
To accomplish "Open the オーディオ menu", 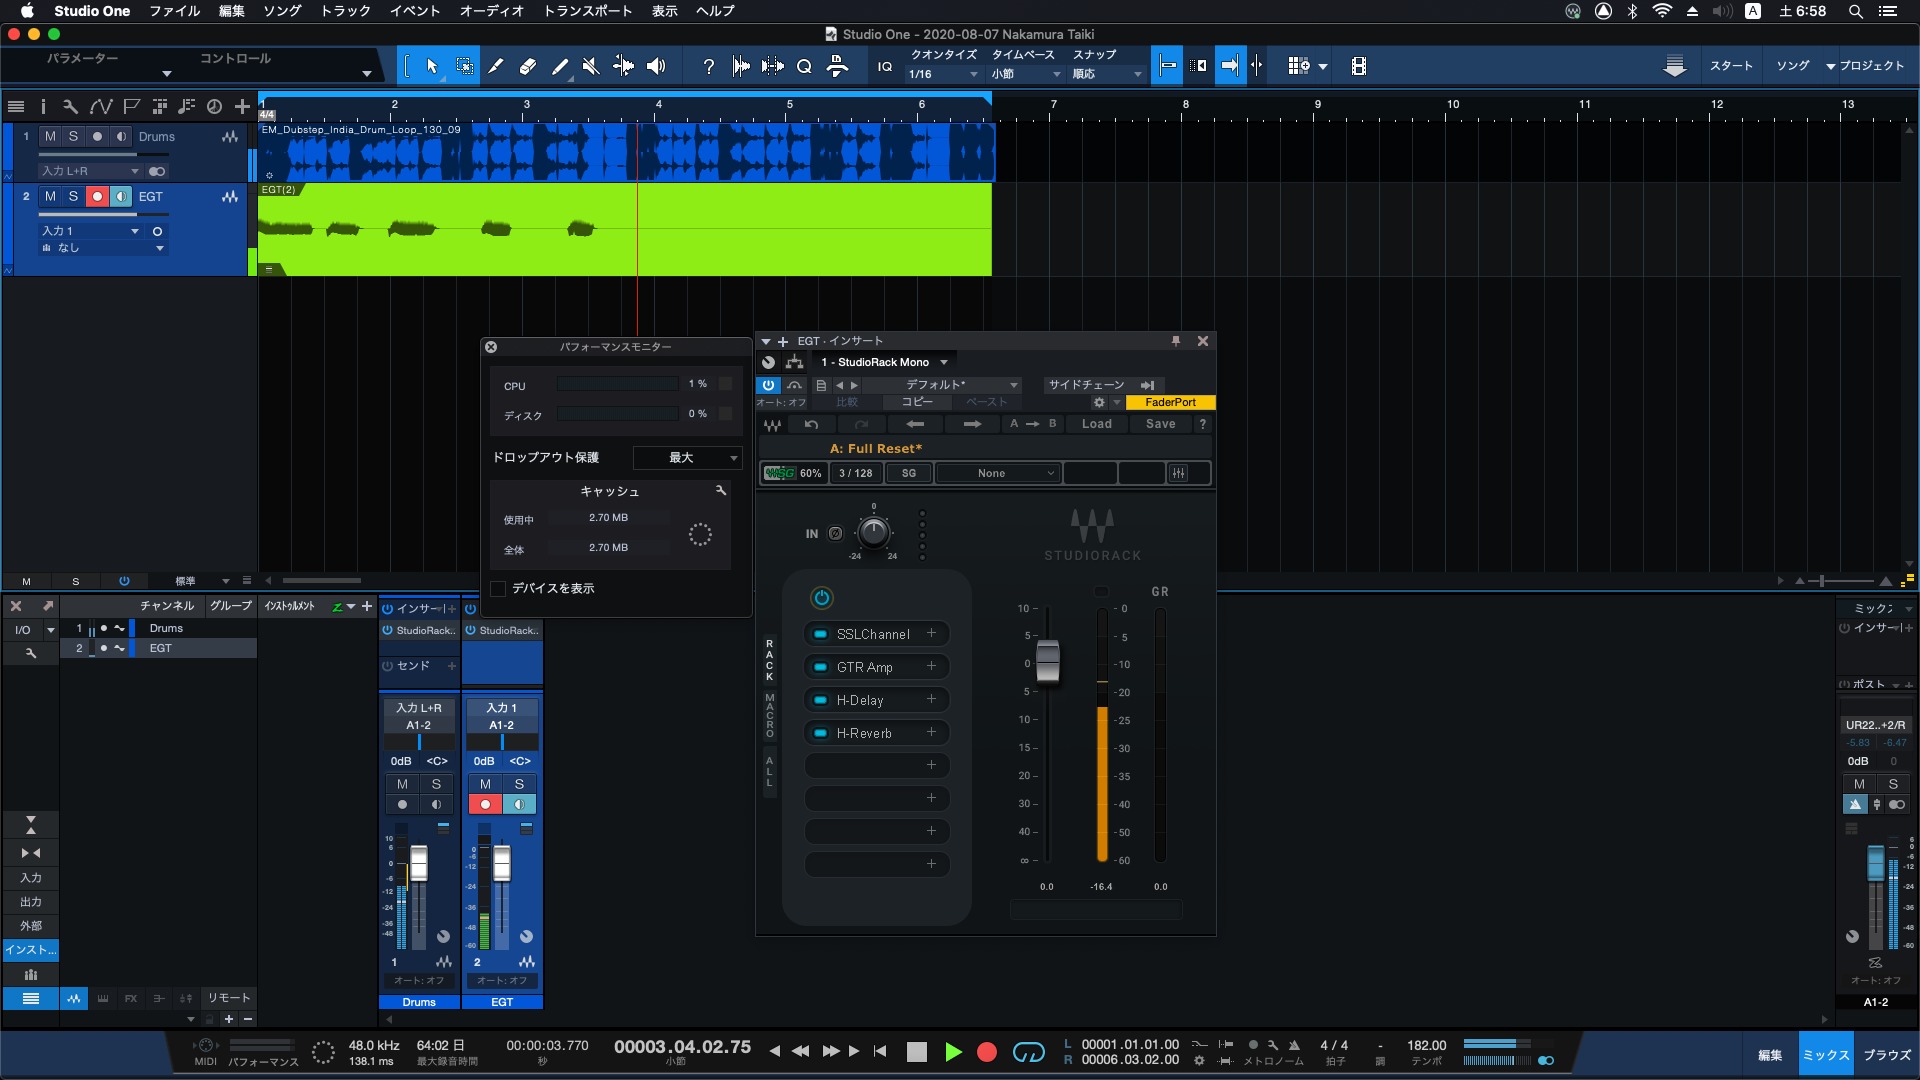I will coord(491,11).
